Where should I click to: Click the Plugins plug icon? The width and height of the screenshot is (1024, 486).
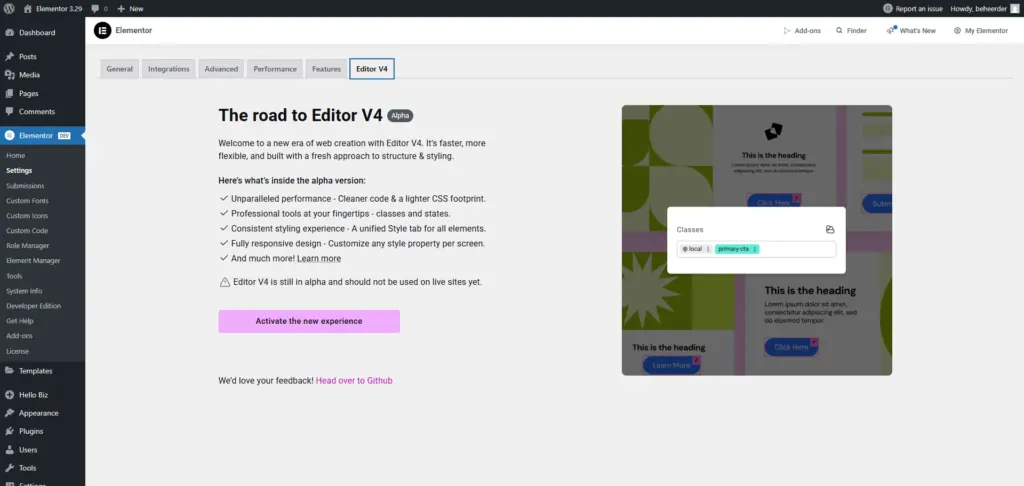[9, 432]
